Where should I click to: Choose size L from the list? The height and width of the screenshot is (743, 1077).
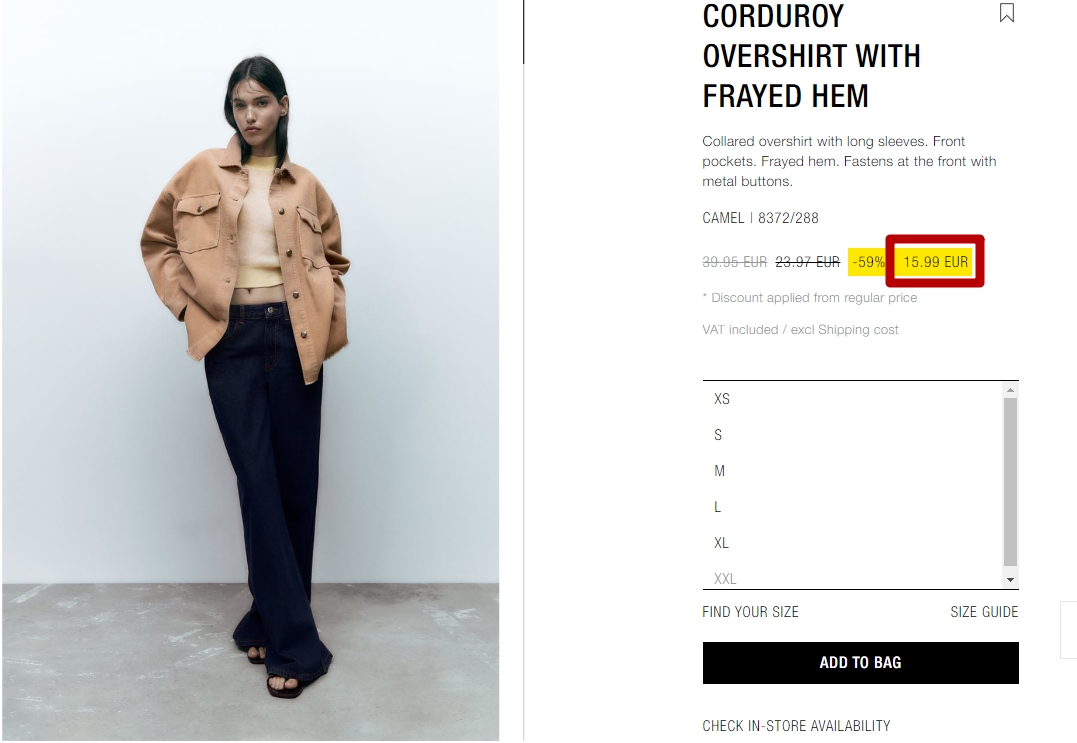coord(853,507)
